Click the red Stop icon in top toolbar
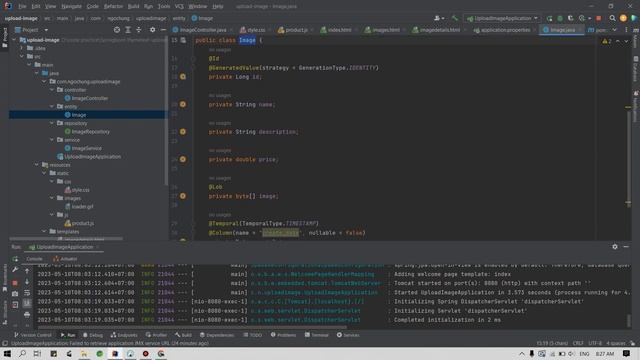 click(x=599, y=18)
